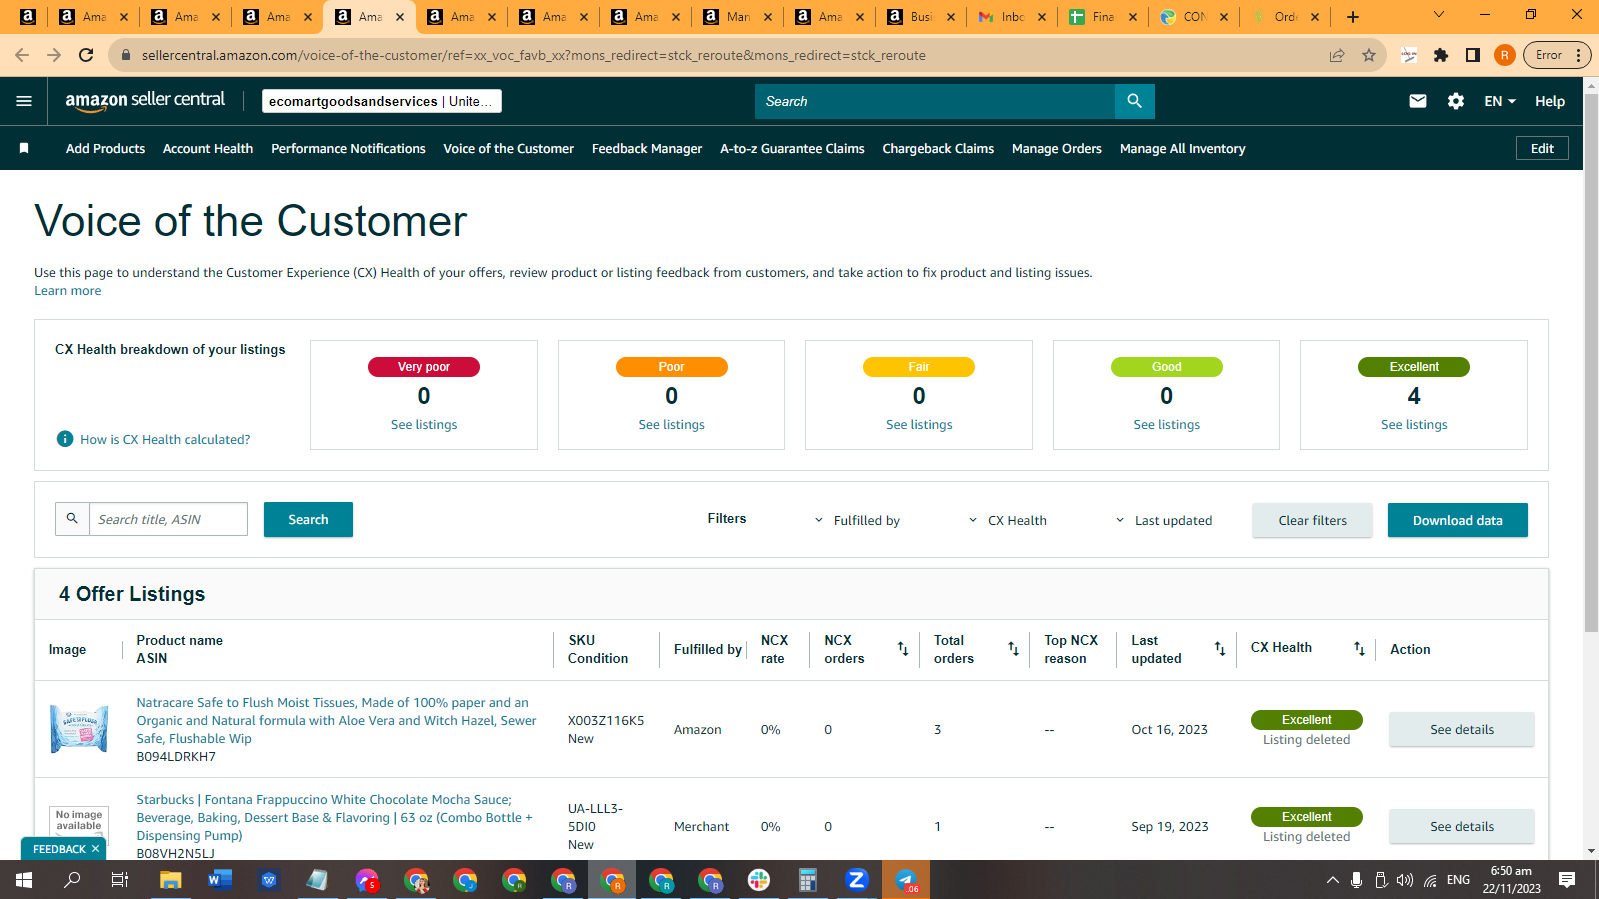This screenshot has height=899, width=1599.
Task: Click the bookmark icon in the favorites bar
Action: [24, 148]
